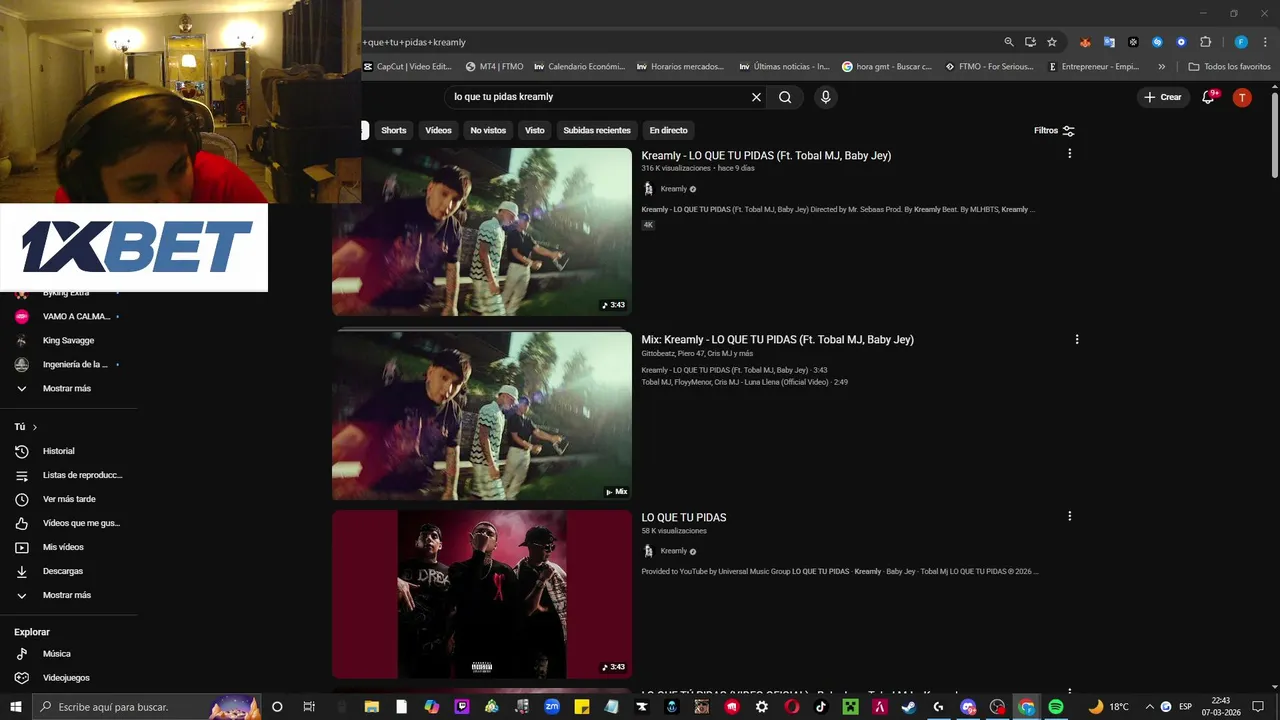Open Ver más tarde in sidebar
Image resolution: width=1280 pixels, height=720 pixels.
[67, 499]
